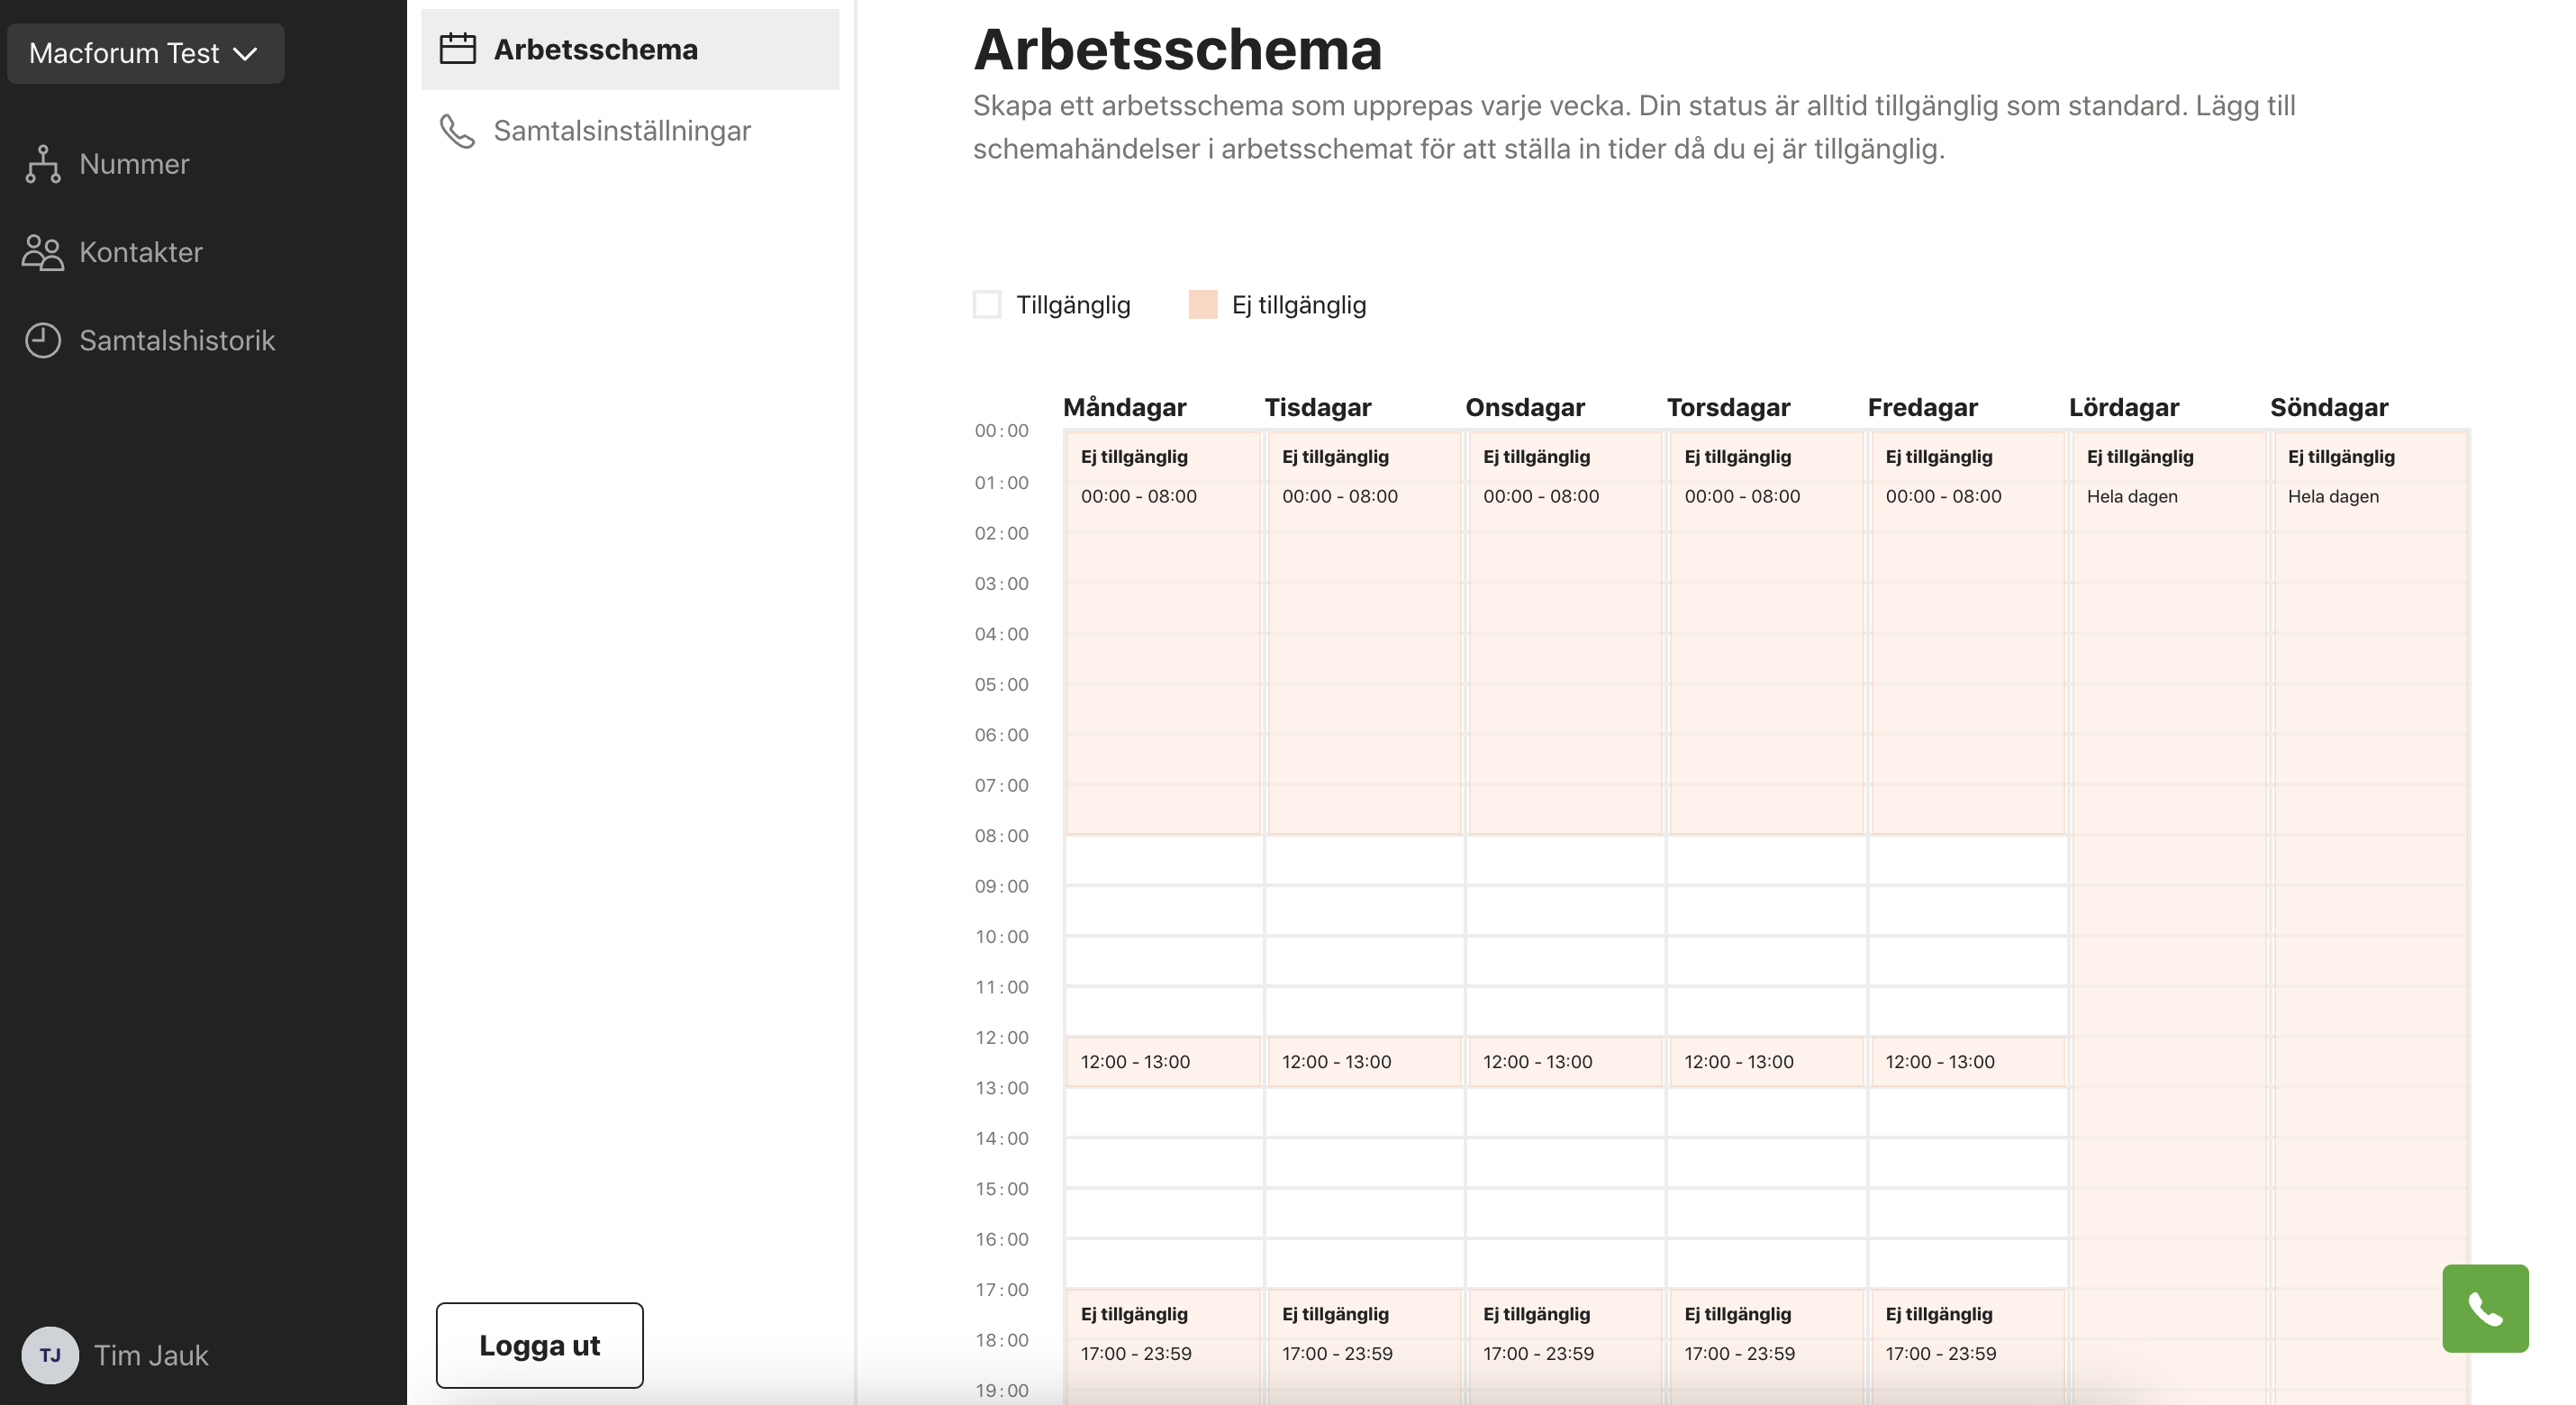Open Onsdagar 17:00 - 23:59 unavailable block
Screen dimensions: 2576x1405
pos(1565,1347)
